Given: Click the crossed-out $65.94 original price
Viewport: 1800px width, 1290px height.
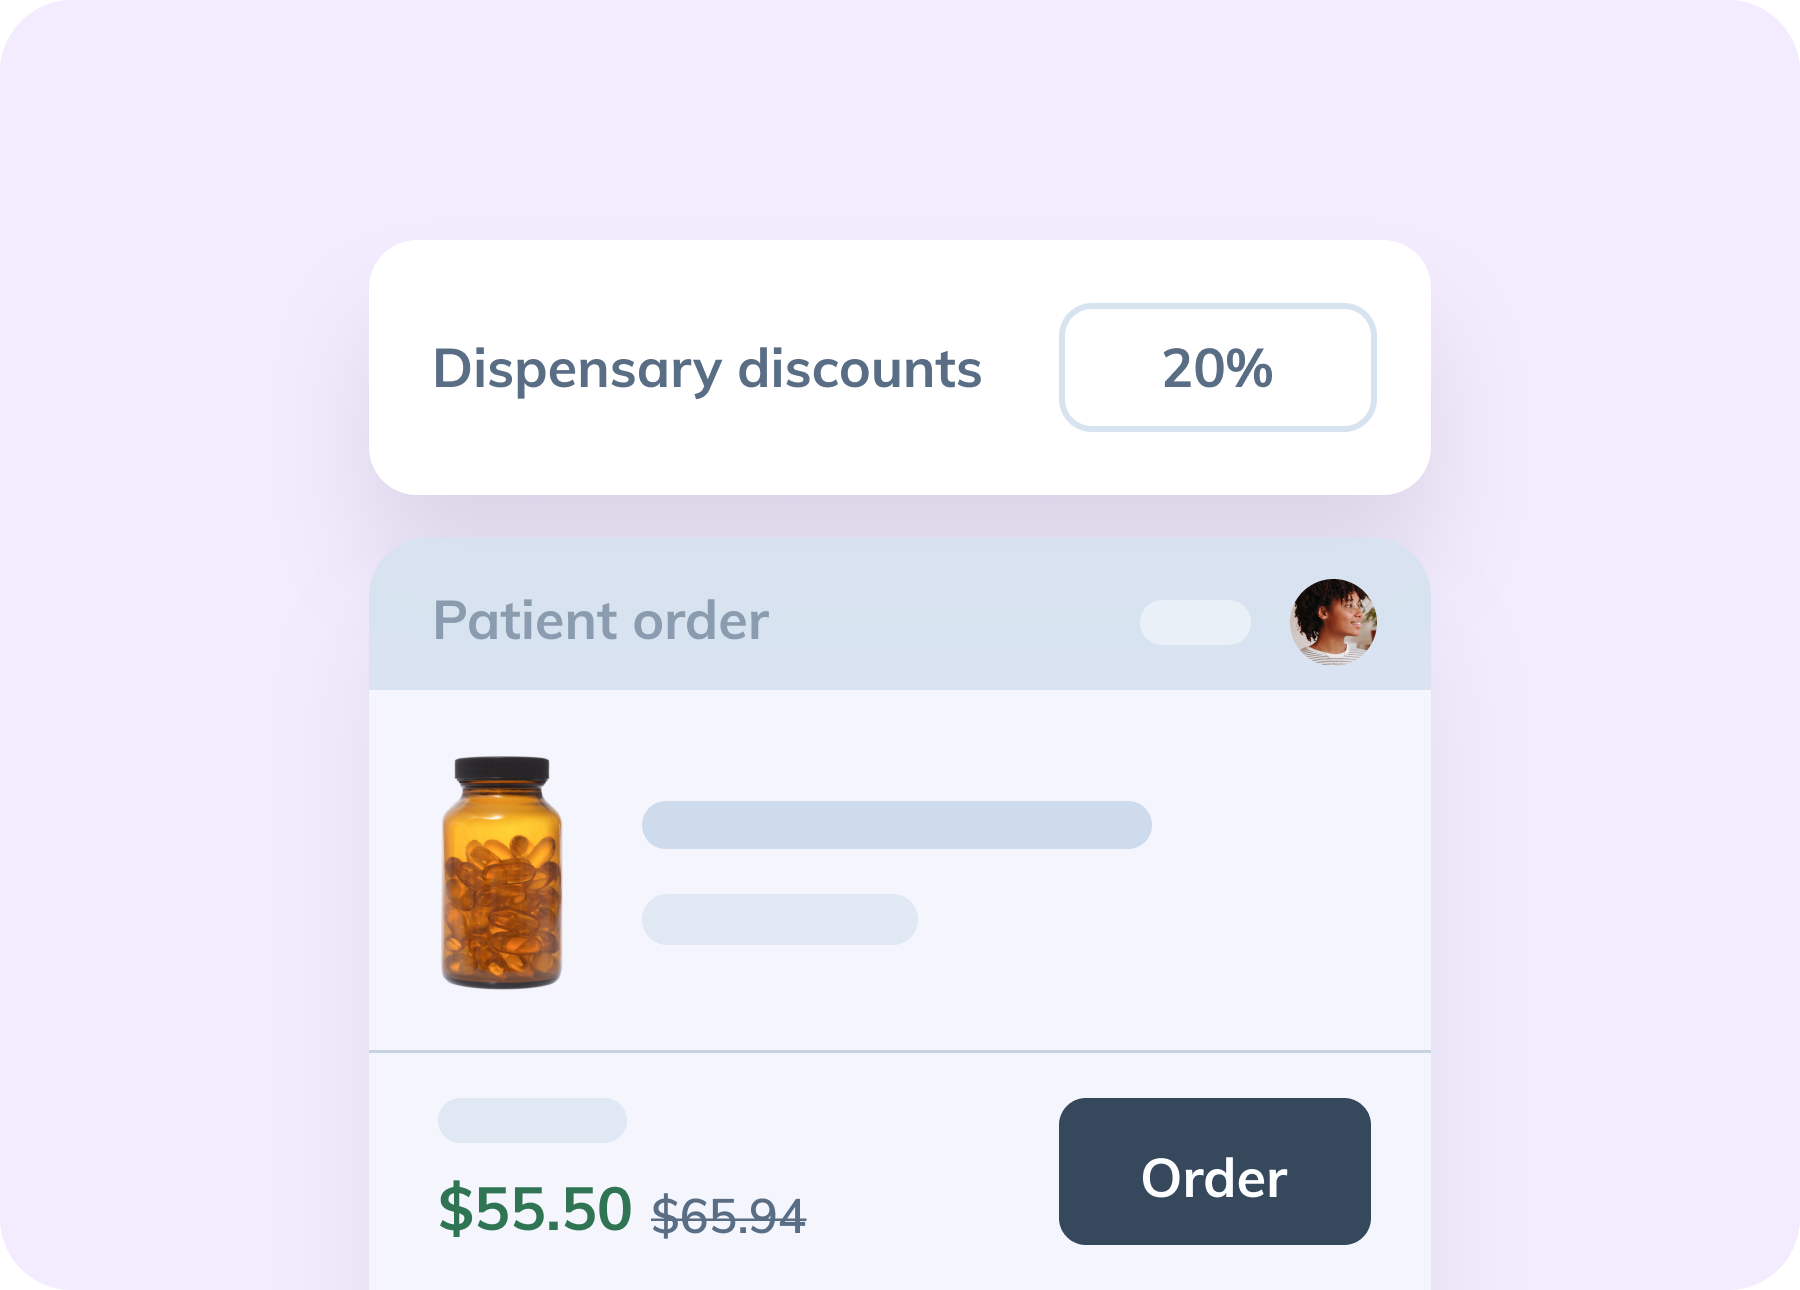Looking at the screenshot, I should (728, 1216).
